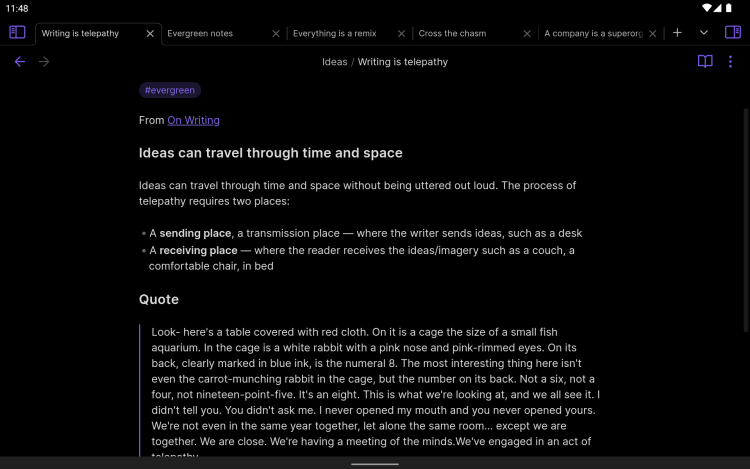Open a new tab with plus icon
750x469 pixels.
(x=677, y=33)
